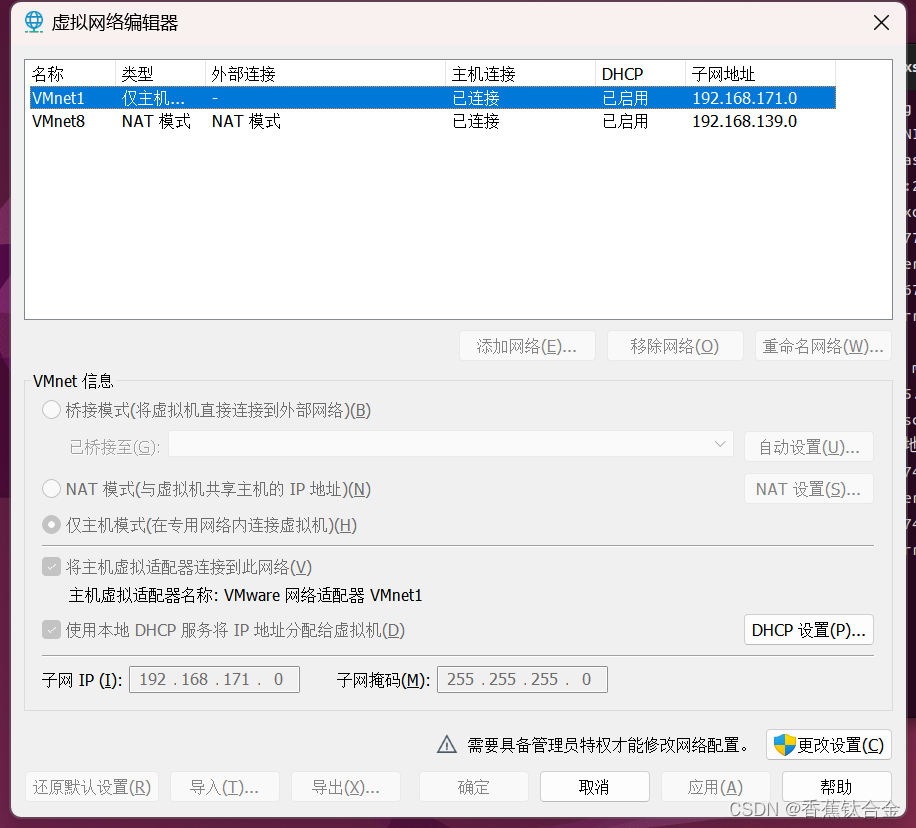
Task: Select the 仅主机模式 radio button
Action: pos(51,525)
